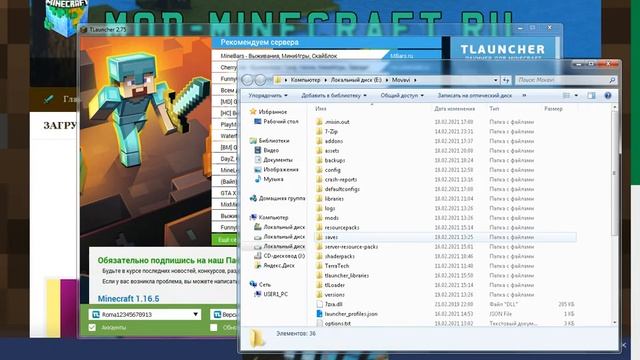640x360 pixels.
Task: Show more toolbar commands chevron
Action: point(524,96)
